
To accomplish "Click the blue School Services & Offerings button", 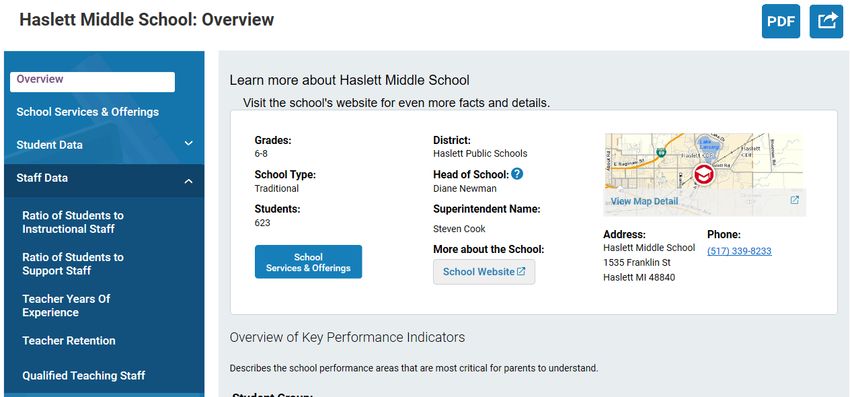I will [308, 262].
